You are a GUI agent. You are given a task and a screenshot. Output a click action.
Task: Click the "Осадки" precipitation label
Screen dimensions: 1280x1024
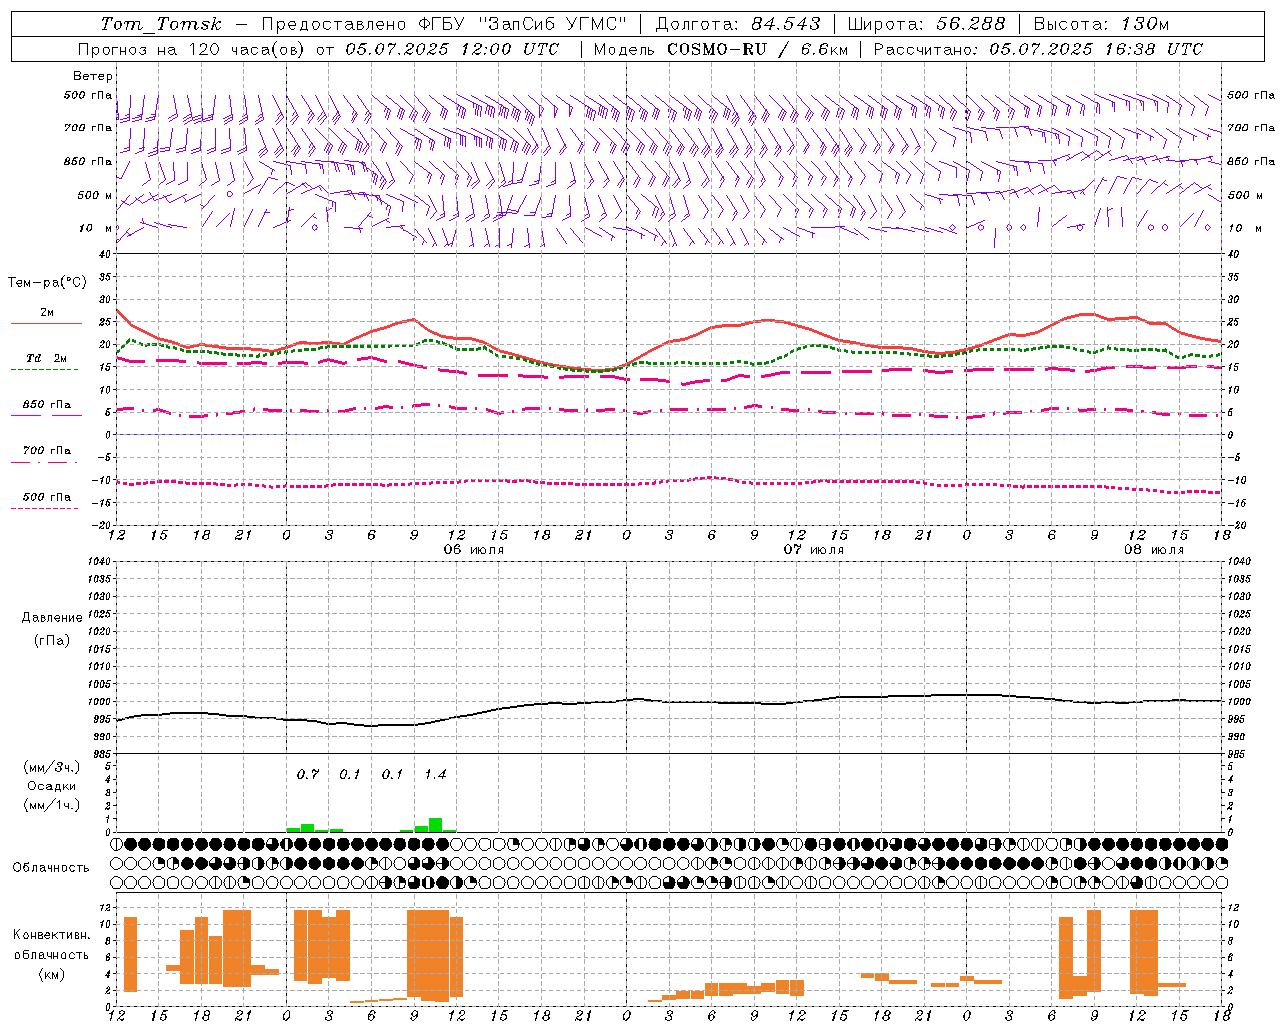tap(51, 786)
